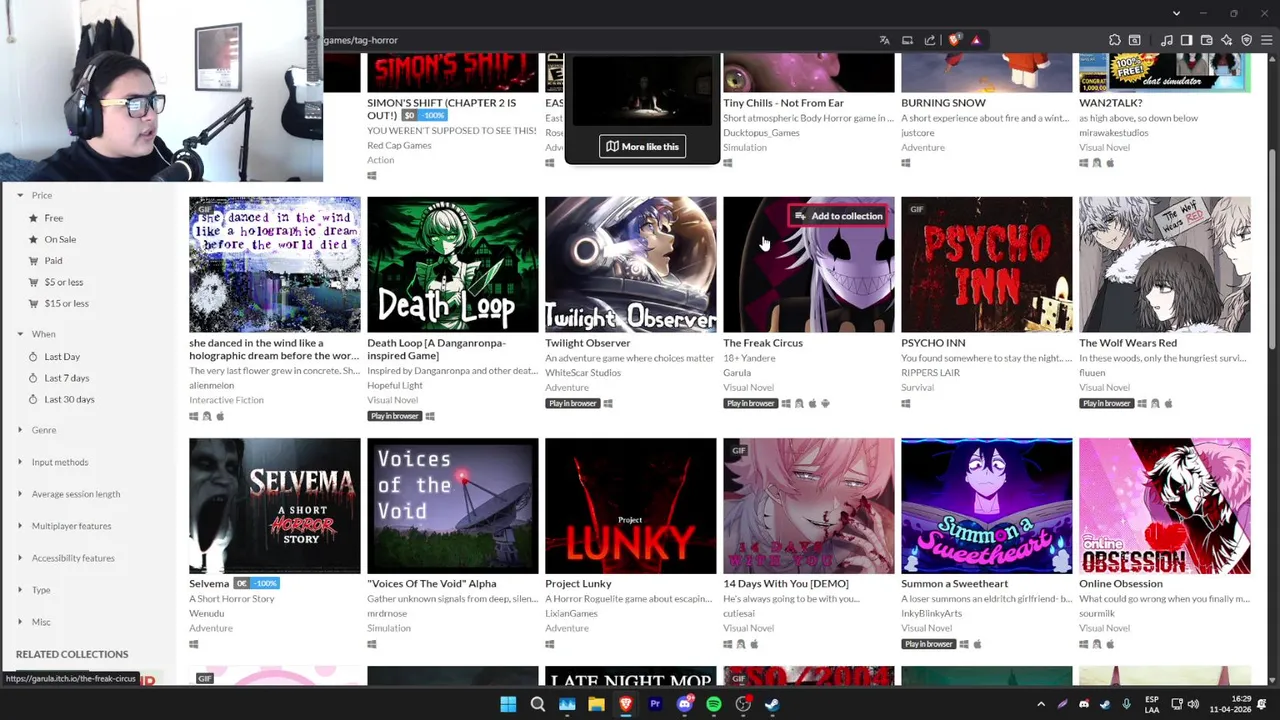1280x720 pixels.
Task: Open the tab search chevron in title bar
Action: (x=1176, y=13)
